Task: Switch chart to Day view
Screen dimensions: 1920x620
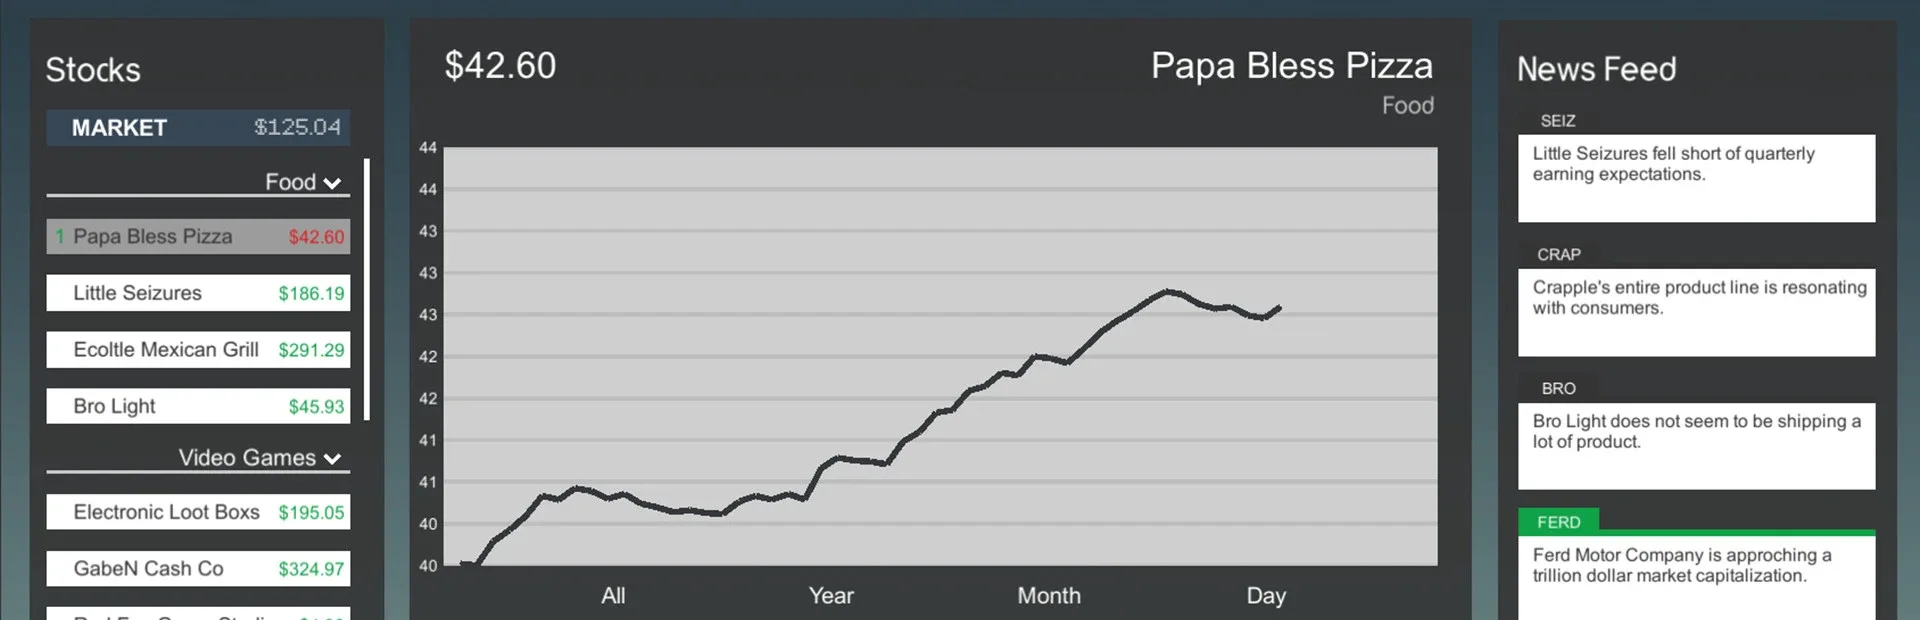Action: click(x=1265, y=595)
